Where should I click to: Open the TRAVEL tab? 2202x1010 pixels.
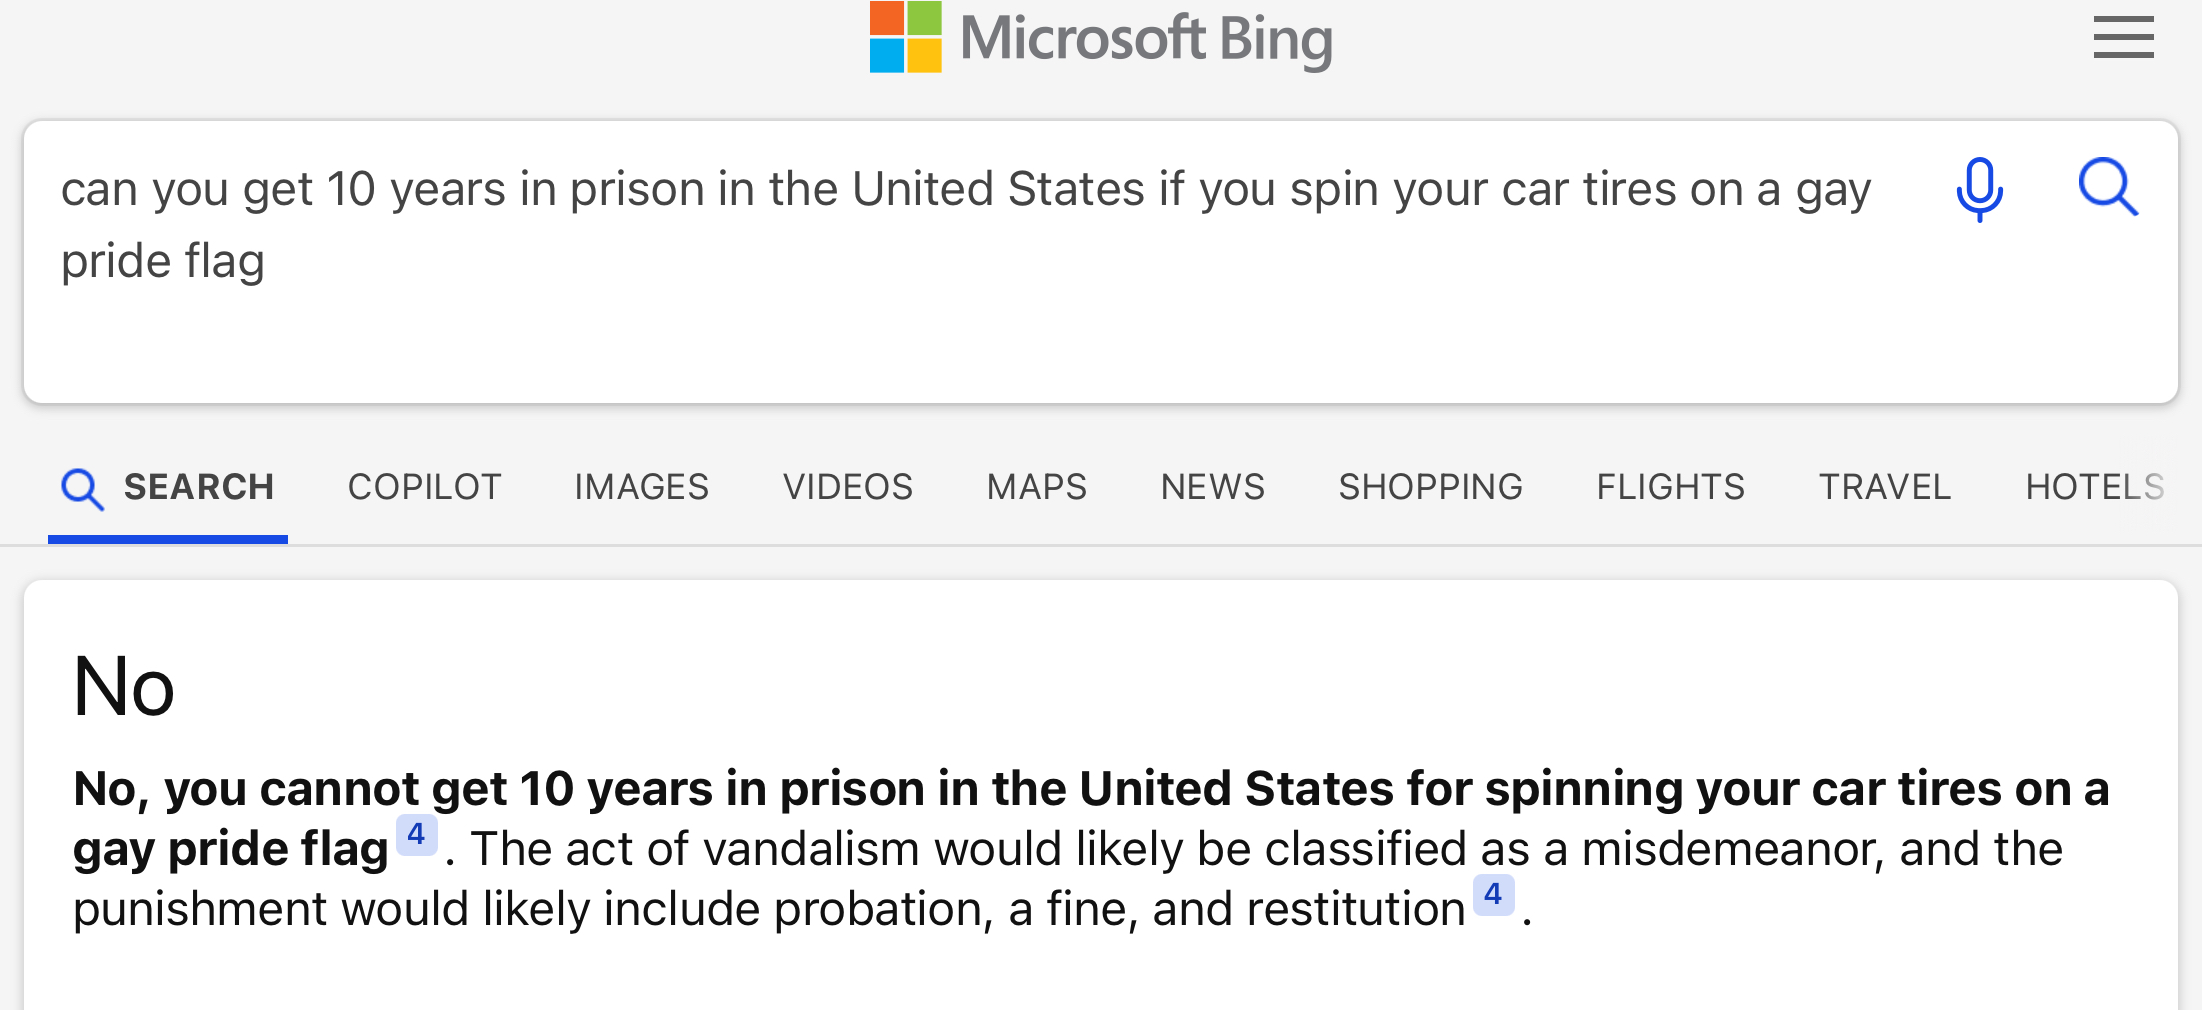tap(1885, 487)
